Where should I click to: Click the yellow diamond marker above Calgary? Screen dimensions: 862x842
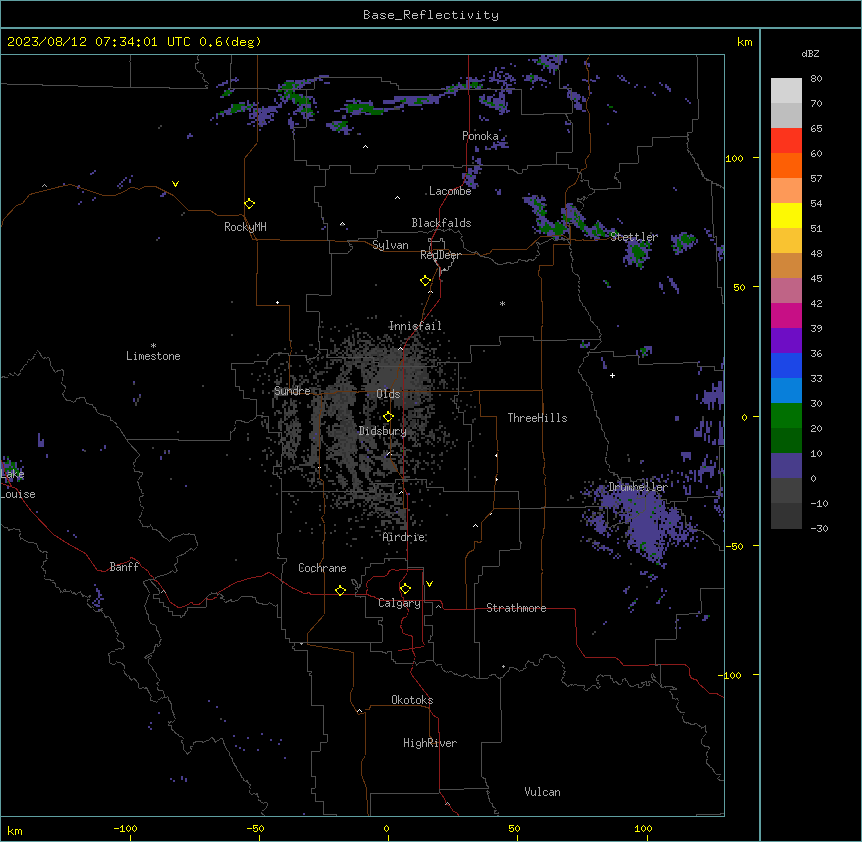[405, 589]
